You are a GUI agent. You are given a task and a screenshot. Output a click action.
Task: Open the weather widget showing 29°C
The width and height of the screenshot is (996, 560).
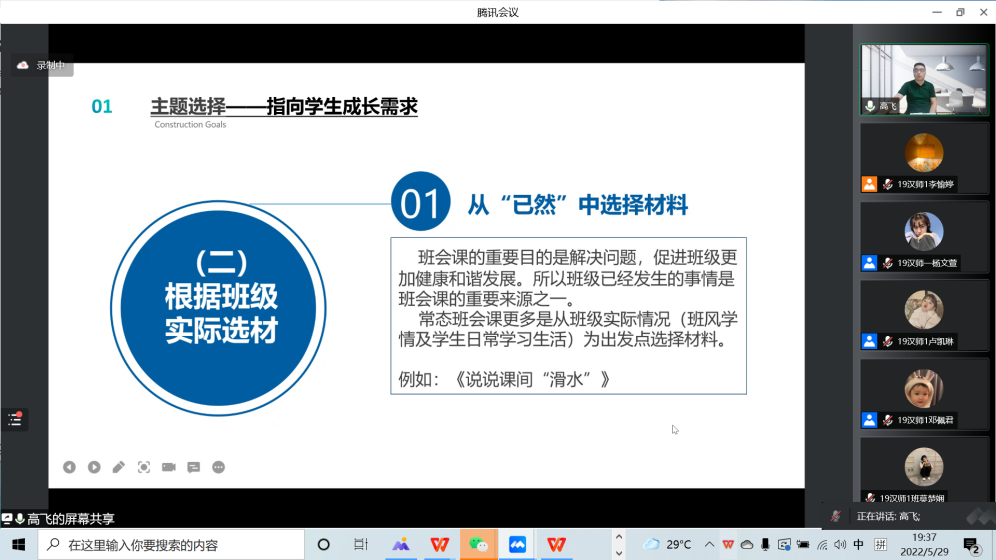[668, 545]
